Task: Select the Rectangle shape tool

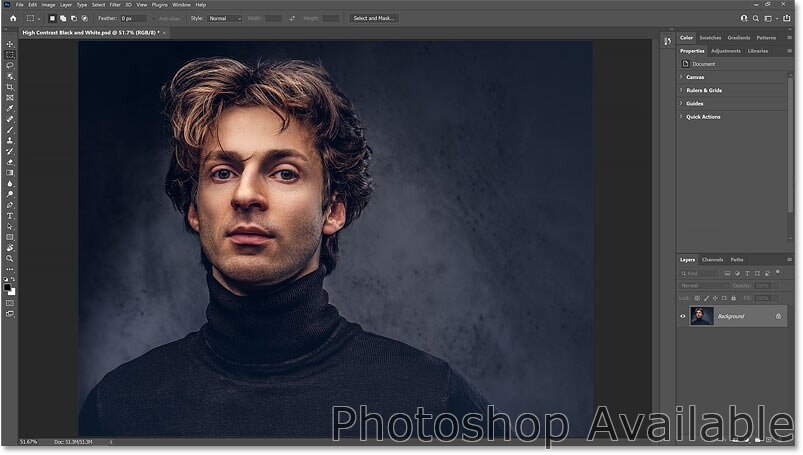Action: click(x=10, y=237)
